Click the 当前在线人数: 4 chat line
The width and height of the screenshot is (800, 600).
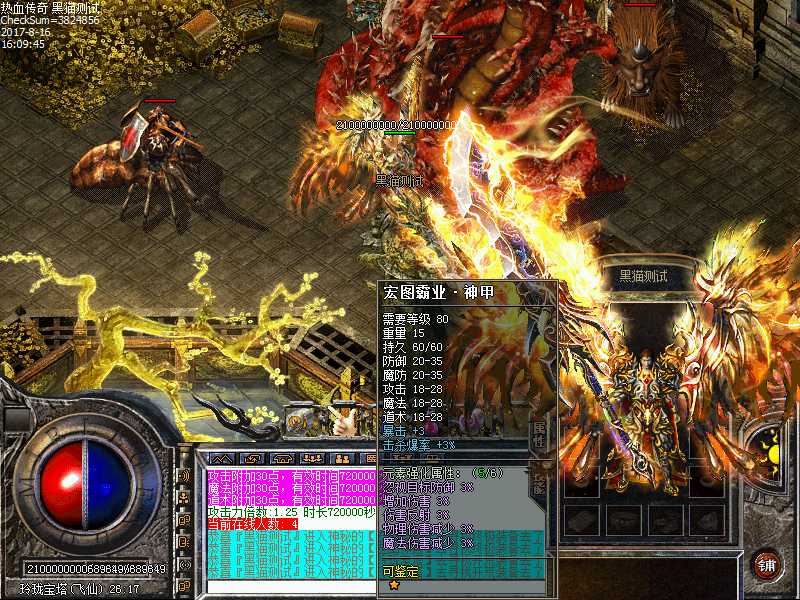click(x=253, y=523)
